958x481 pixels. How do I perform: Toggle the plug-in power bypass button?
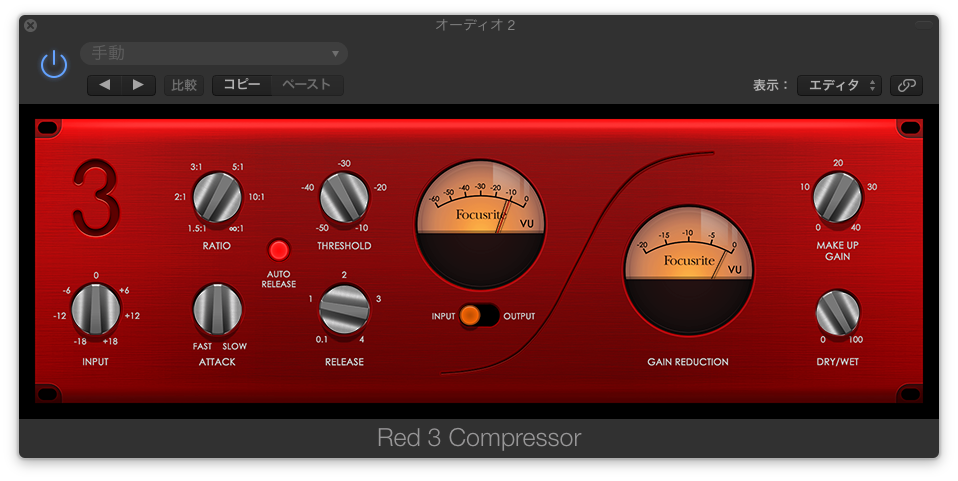(54, 65)
